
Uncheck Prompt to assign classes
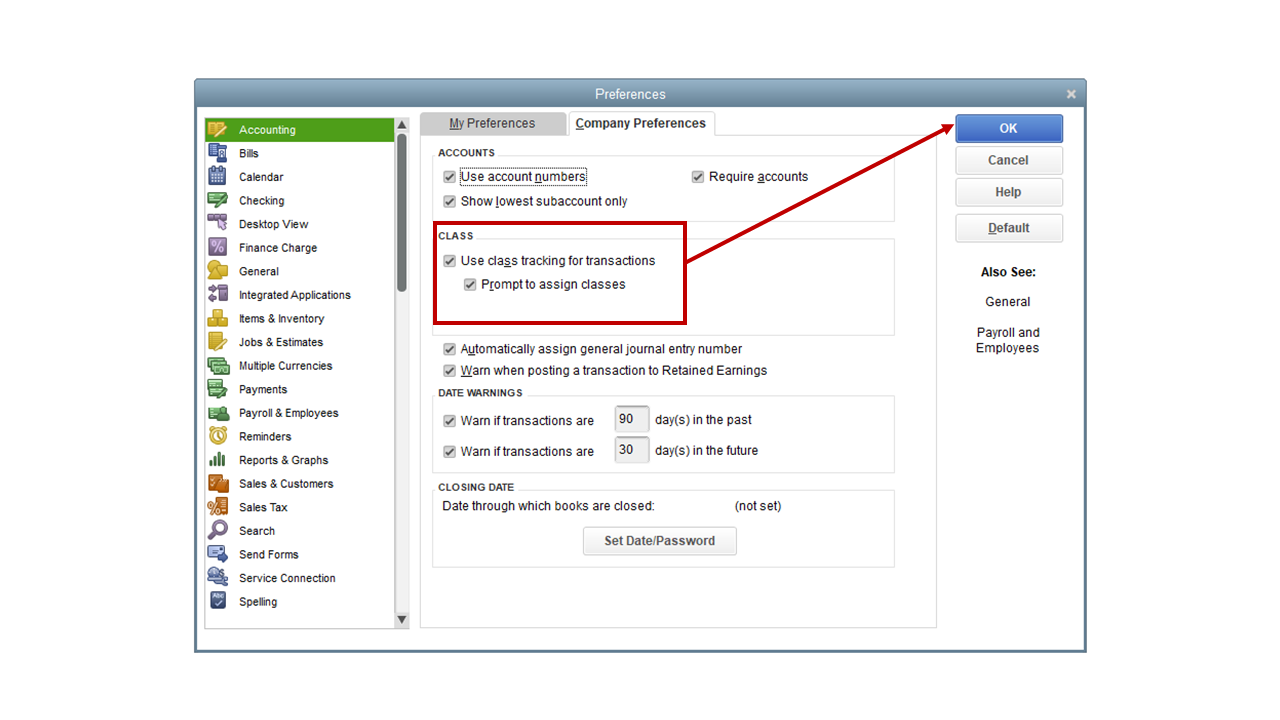470,285
